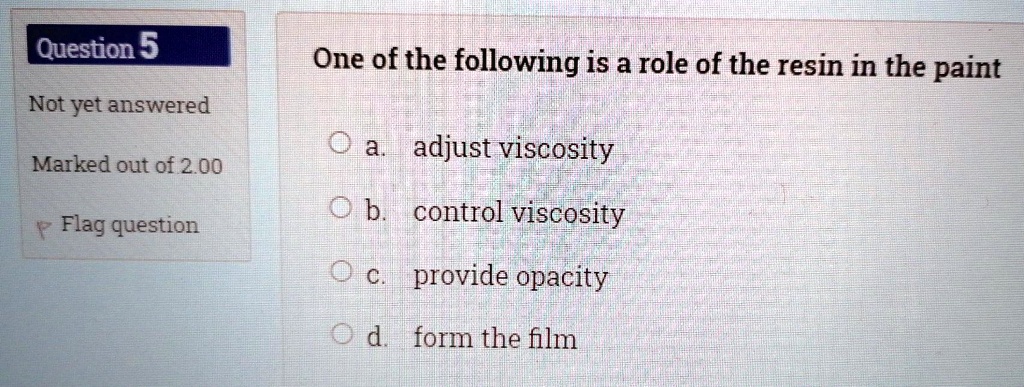Click the "b." letter label
The height and width of the screenshot is (387, 1024).
click(376, 211)
